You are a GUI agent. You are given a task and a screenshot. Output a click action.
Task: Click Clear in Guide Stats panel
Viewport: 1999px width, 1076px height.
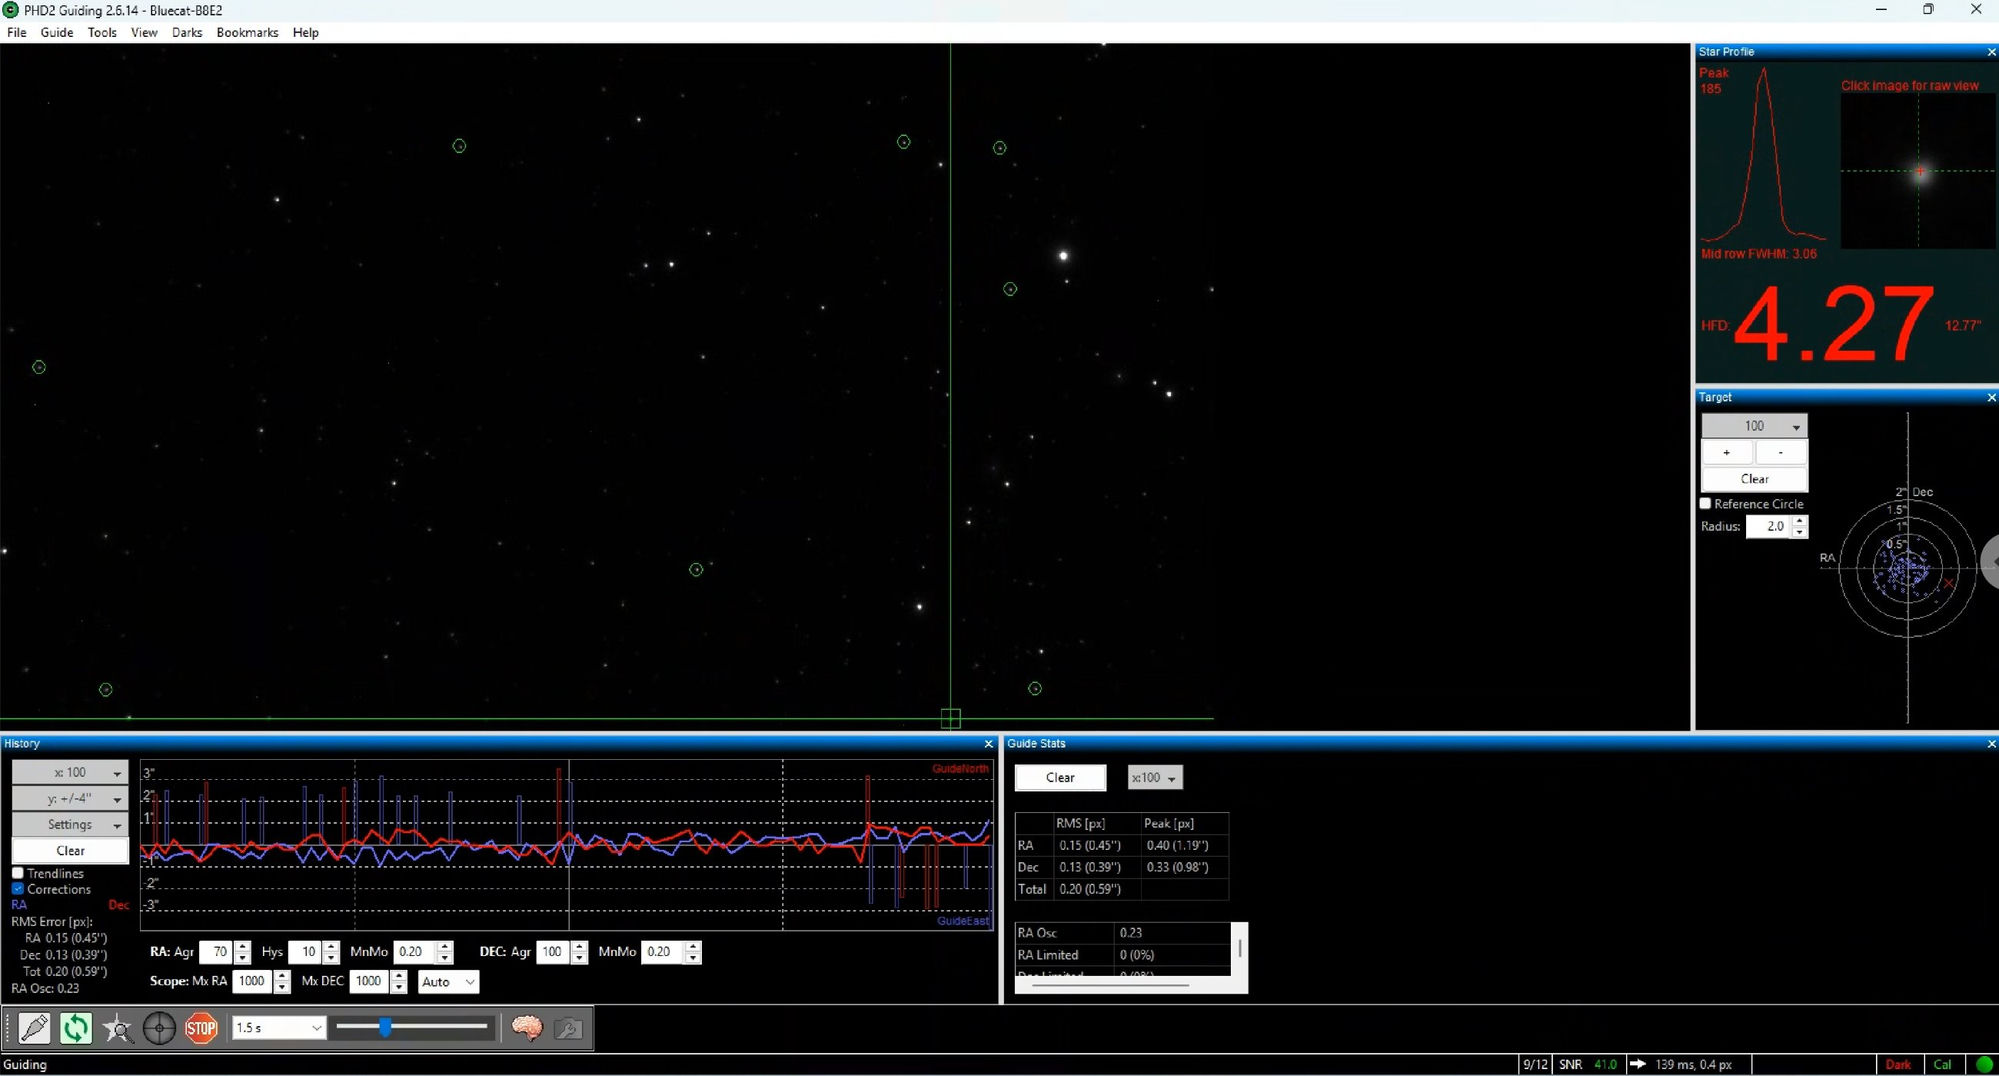click(1060, 778)
